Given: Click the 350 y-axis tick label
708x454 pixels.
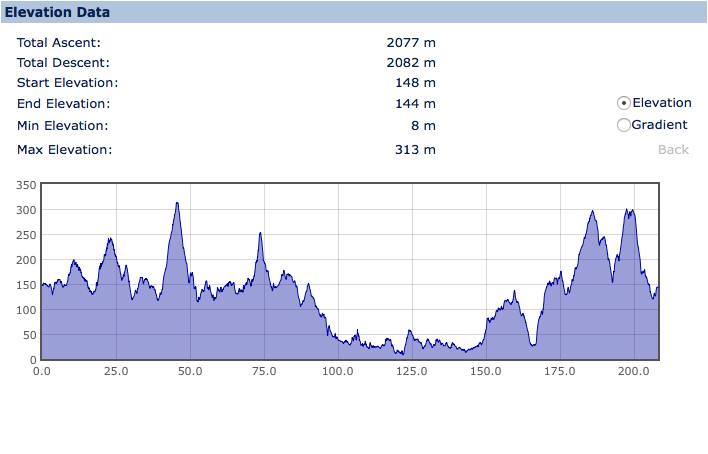Looking at the screenshot, I should coord(26,185).
